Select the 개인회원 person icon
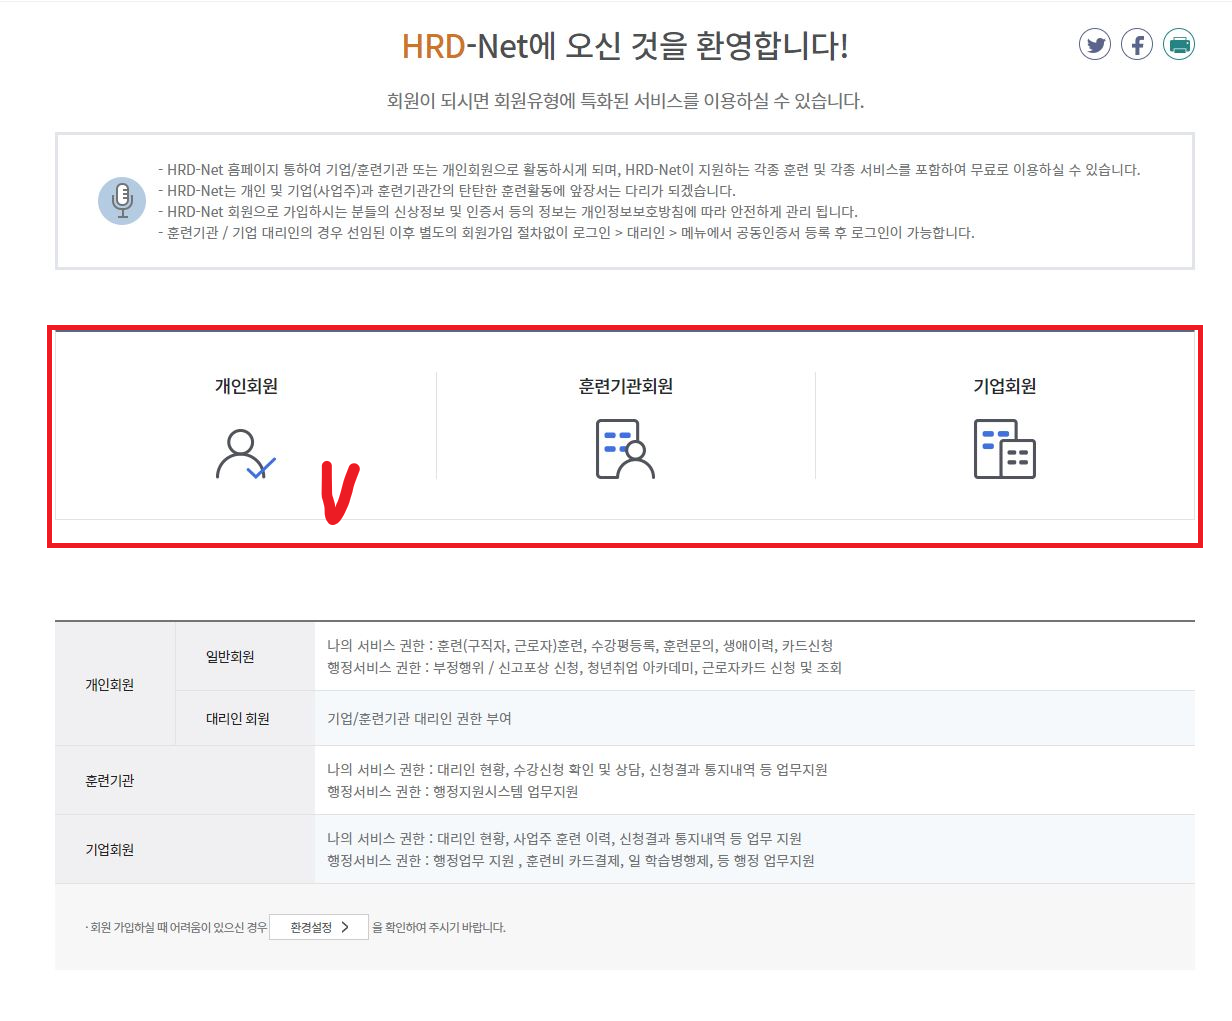Image resolution: width=1232 pixels, height=1021 pixels. pos(245,454)
